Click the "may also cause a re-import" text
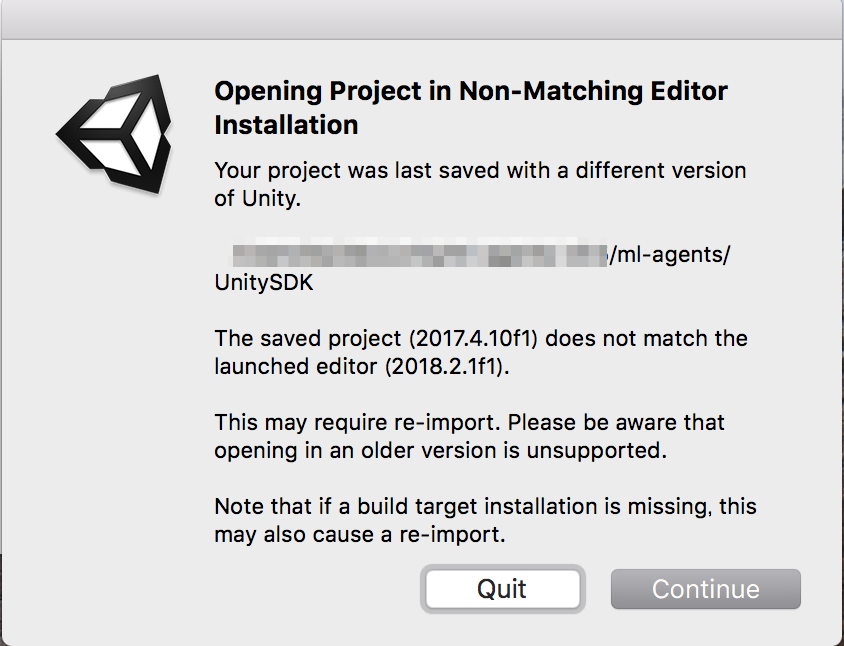 pyautogui.click(x=361, y=534)
